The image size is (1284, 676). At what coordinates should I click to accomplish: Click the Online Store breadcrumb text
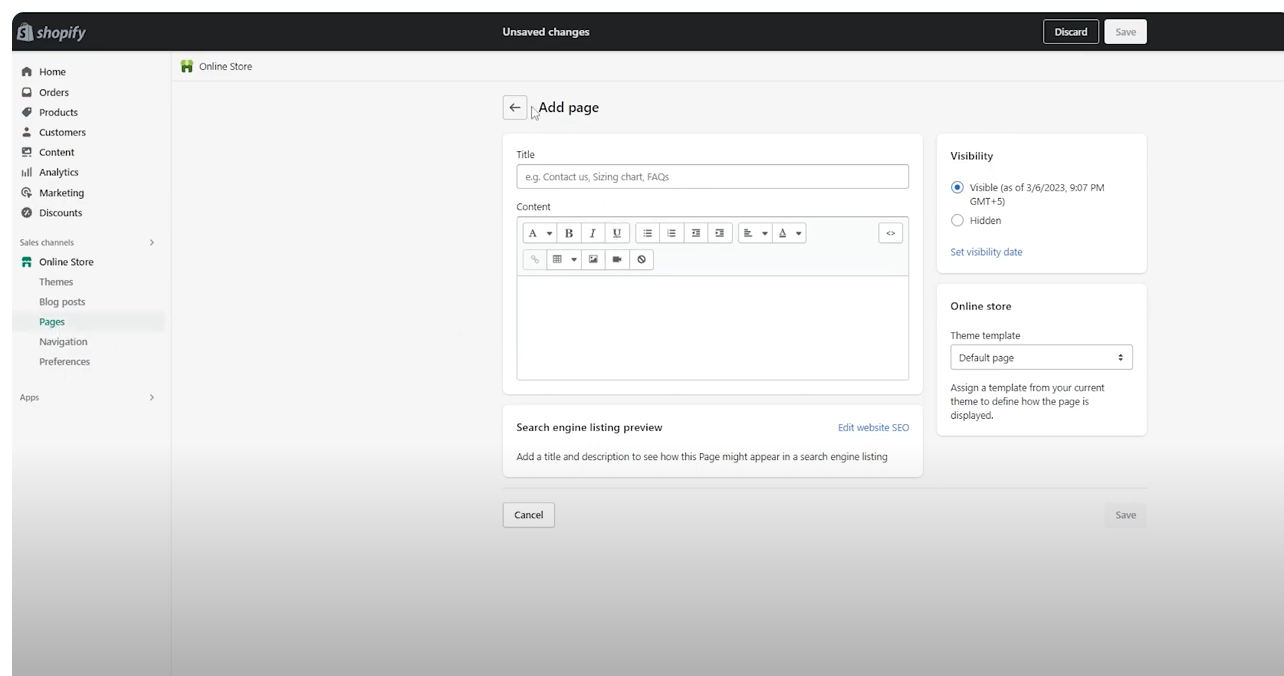(226, 66)
